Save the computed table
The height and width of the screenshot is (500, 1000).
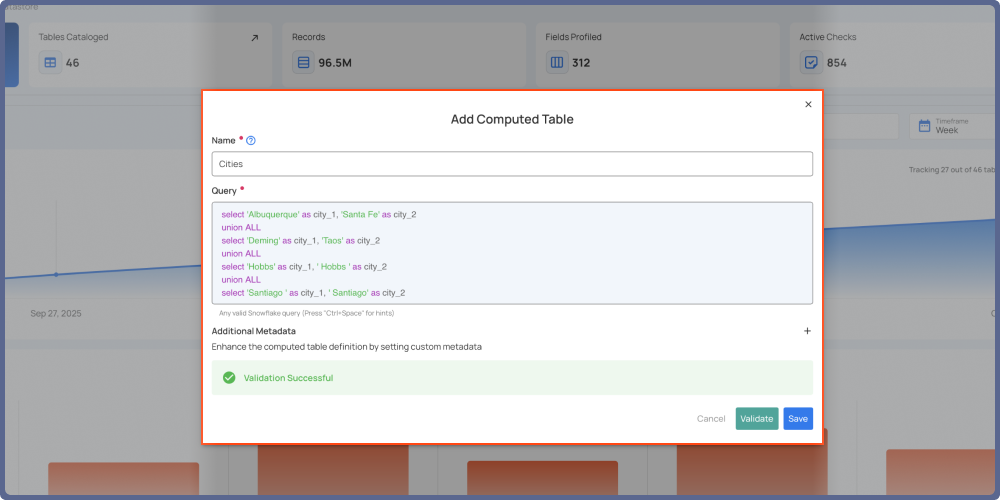tap(797, 419)
